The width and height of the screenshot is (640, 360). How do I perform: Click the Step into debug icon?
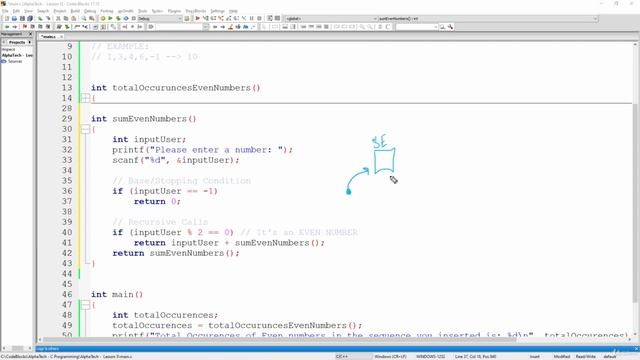[x=221, y=18]
